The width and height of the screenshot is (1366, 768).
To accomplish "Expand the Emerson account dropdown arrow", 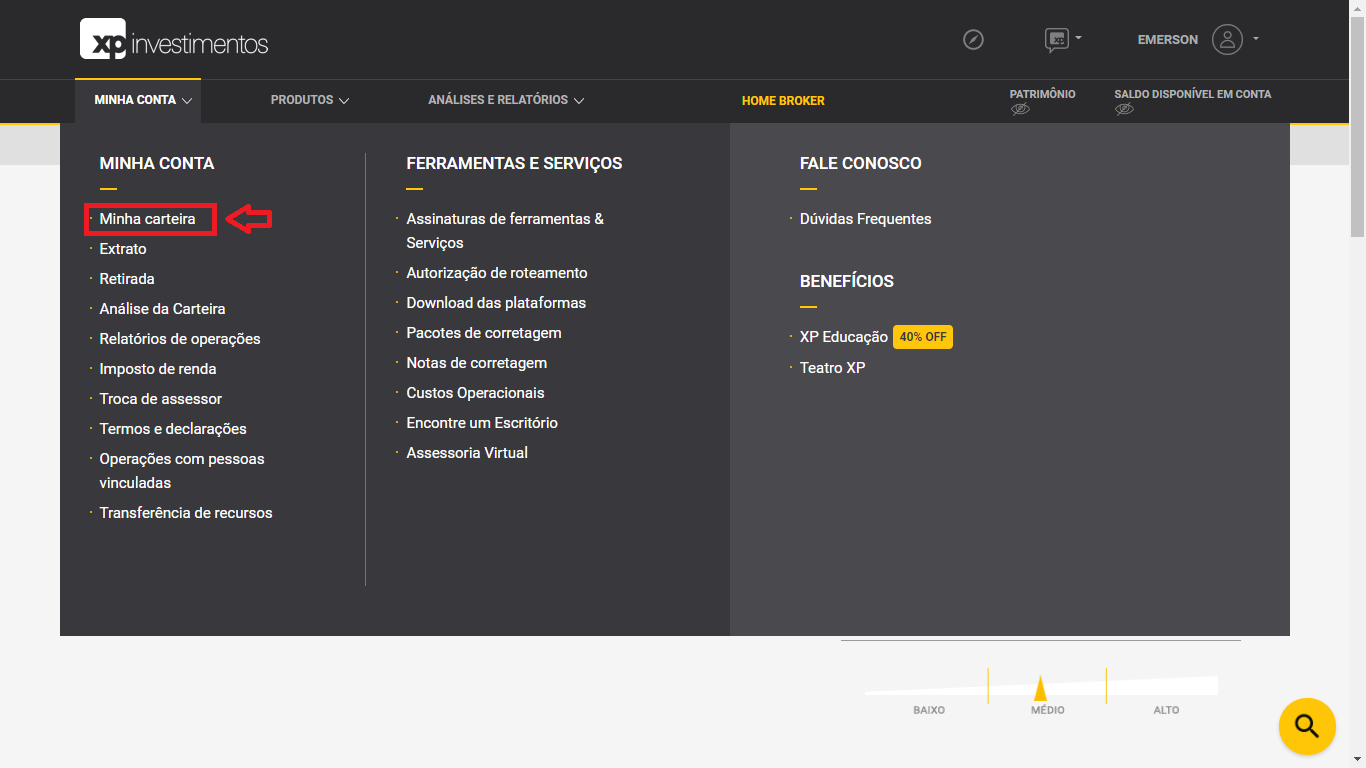I will coord(1256,39).
